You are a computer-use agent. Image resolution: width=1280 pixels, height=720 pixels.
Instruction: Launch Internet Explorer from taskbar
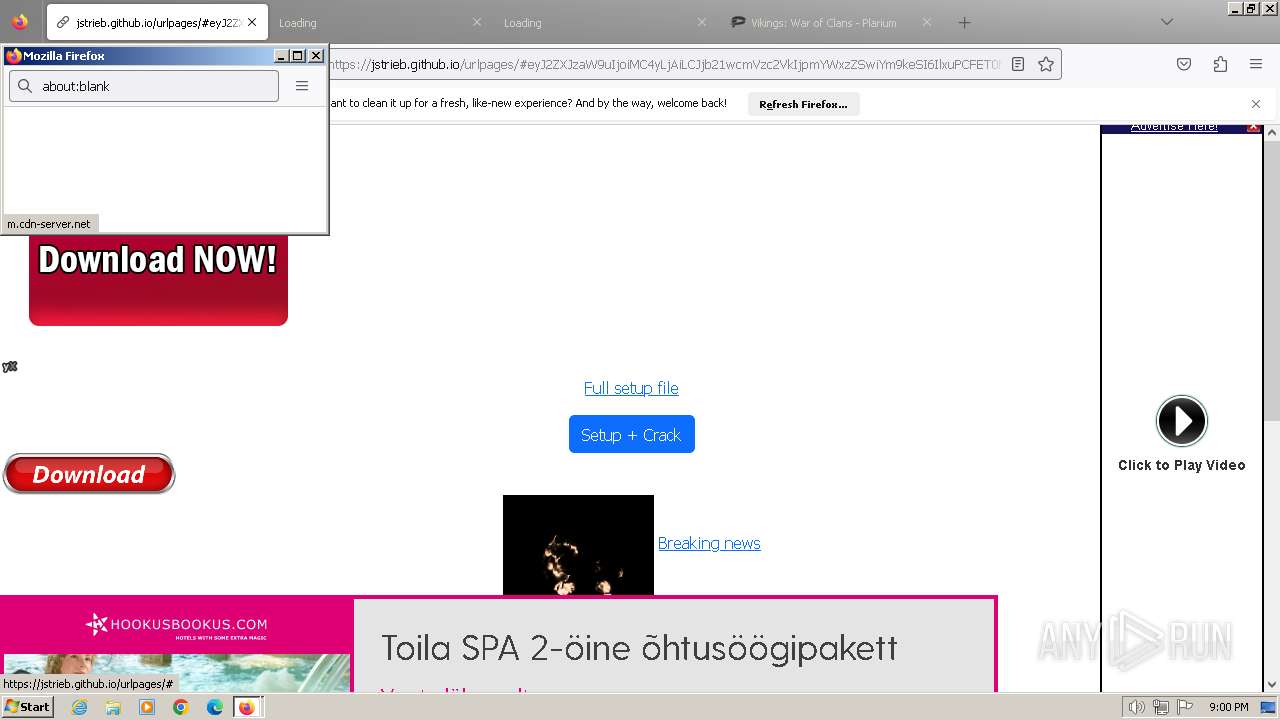[80, 707]
